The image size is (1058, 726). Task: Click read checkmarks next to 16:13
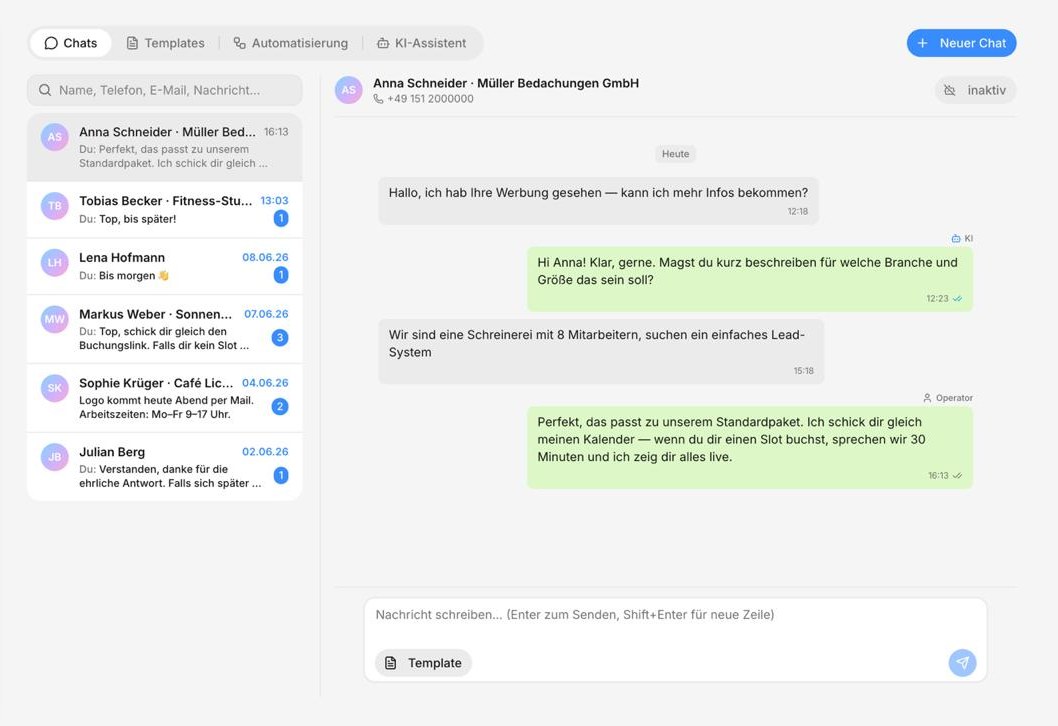957,476
